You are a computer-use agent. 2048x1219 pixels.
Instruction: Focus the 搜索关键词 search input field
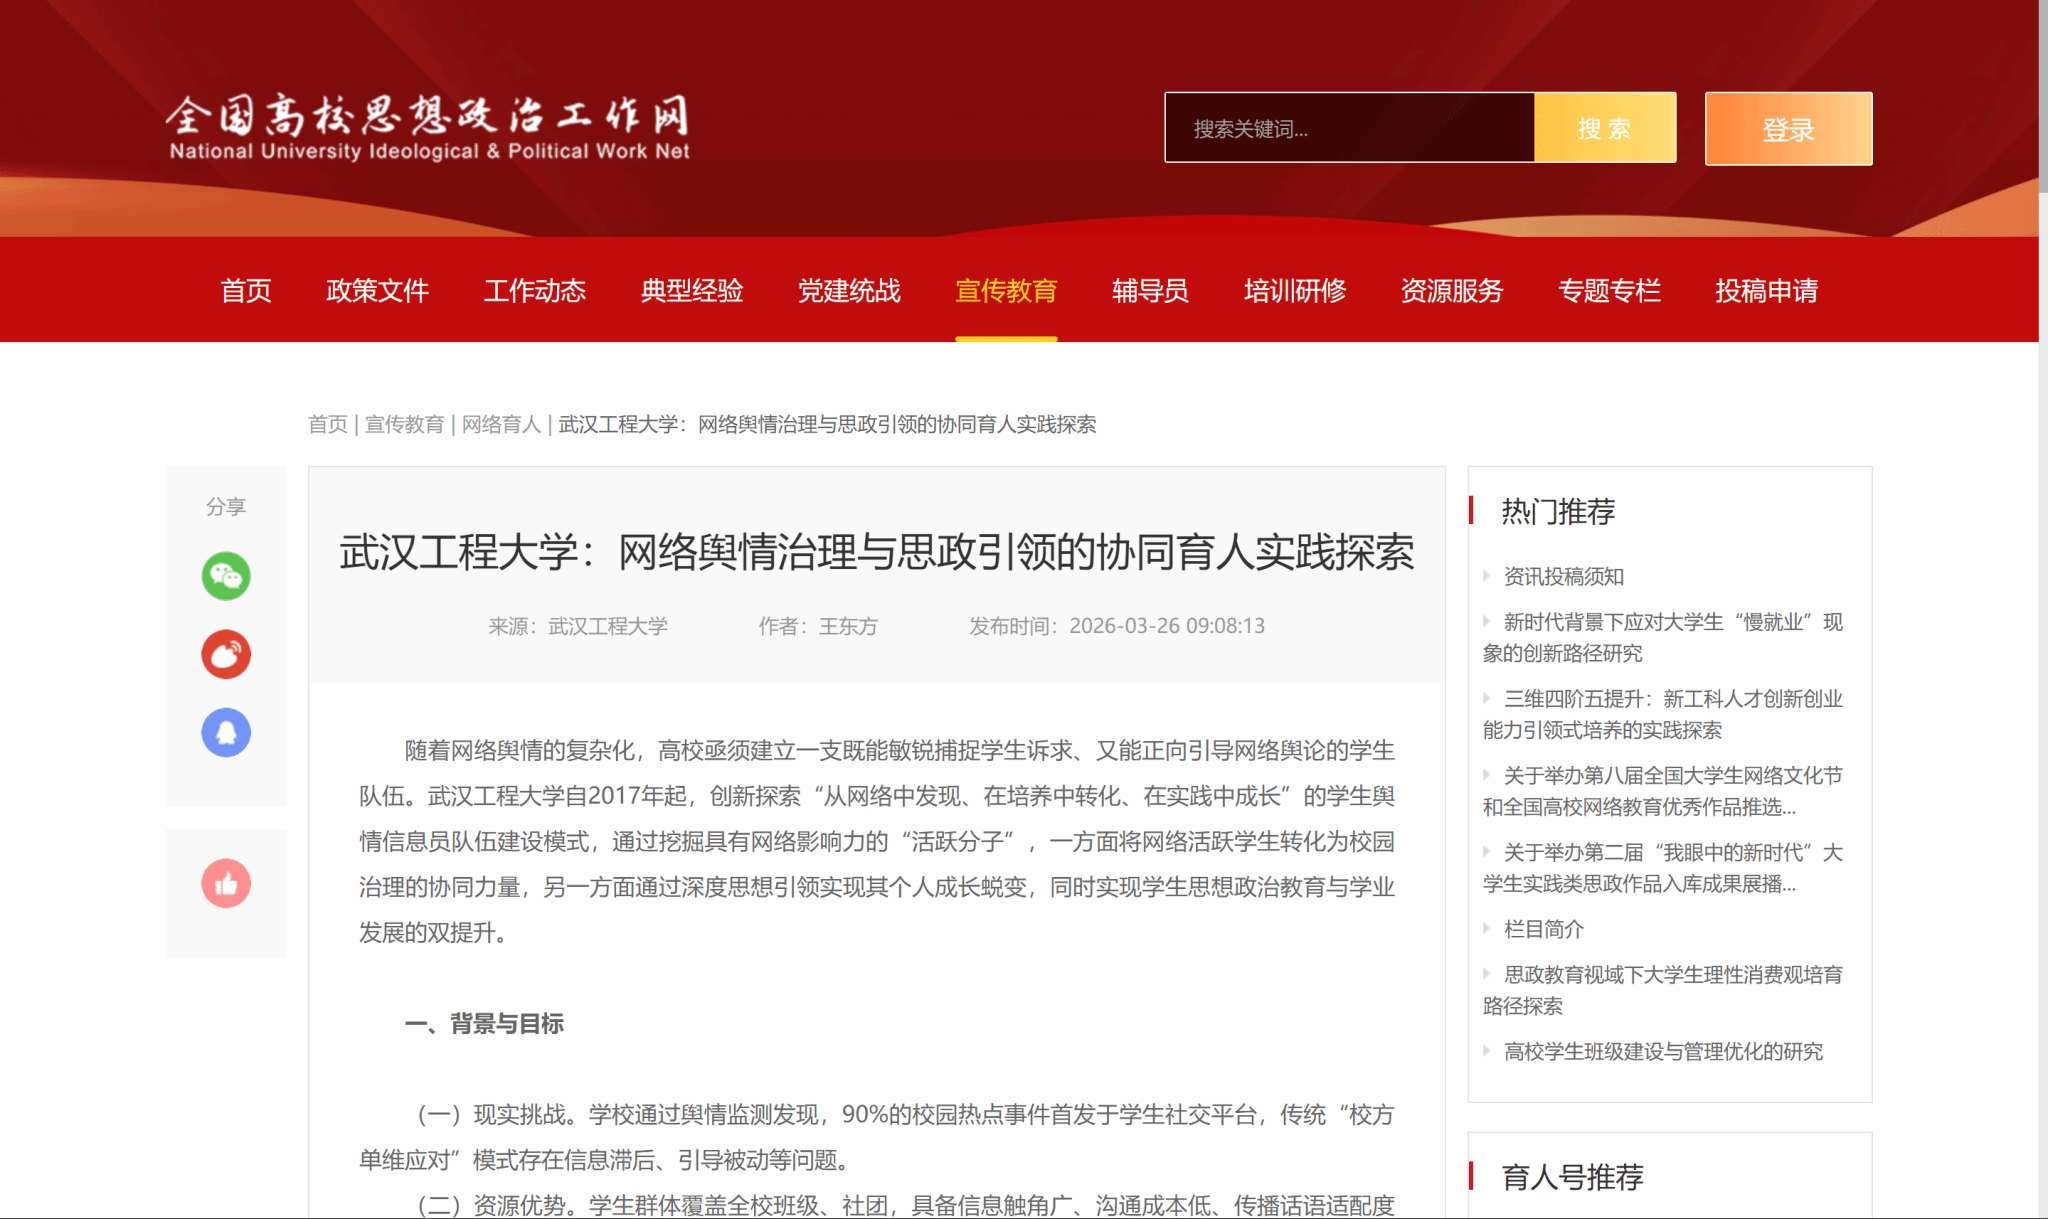(1349, 128)
